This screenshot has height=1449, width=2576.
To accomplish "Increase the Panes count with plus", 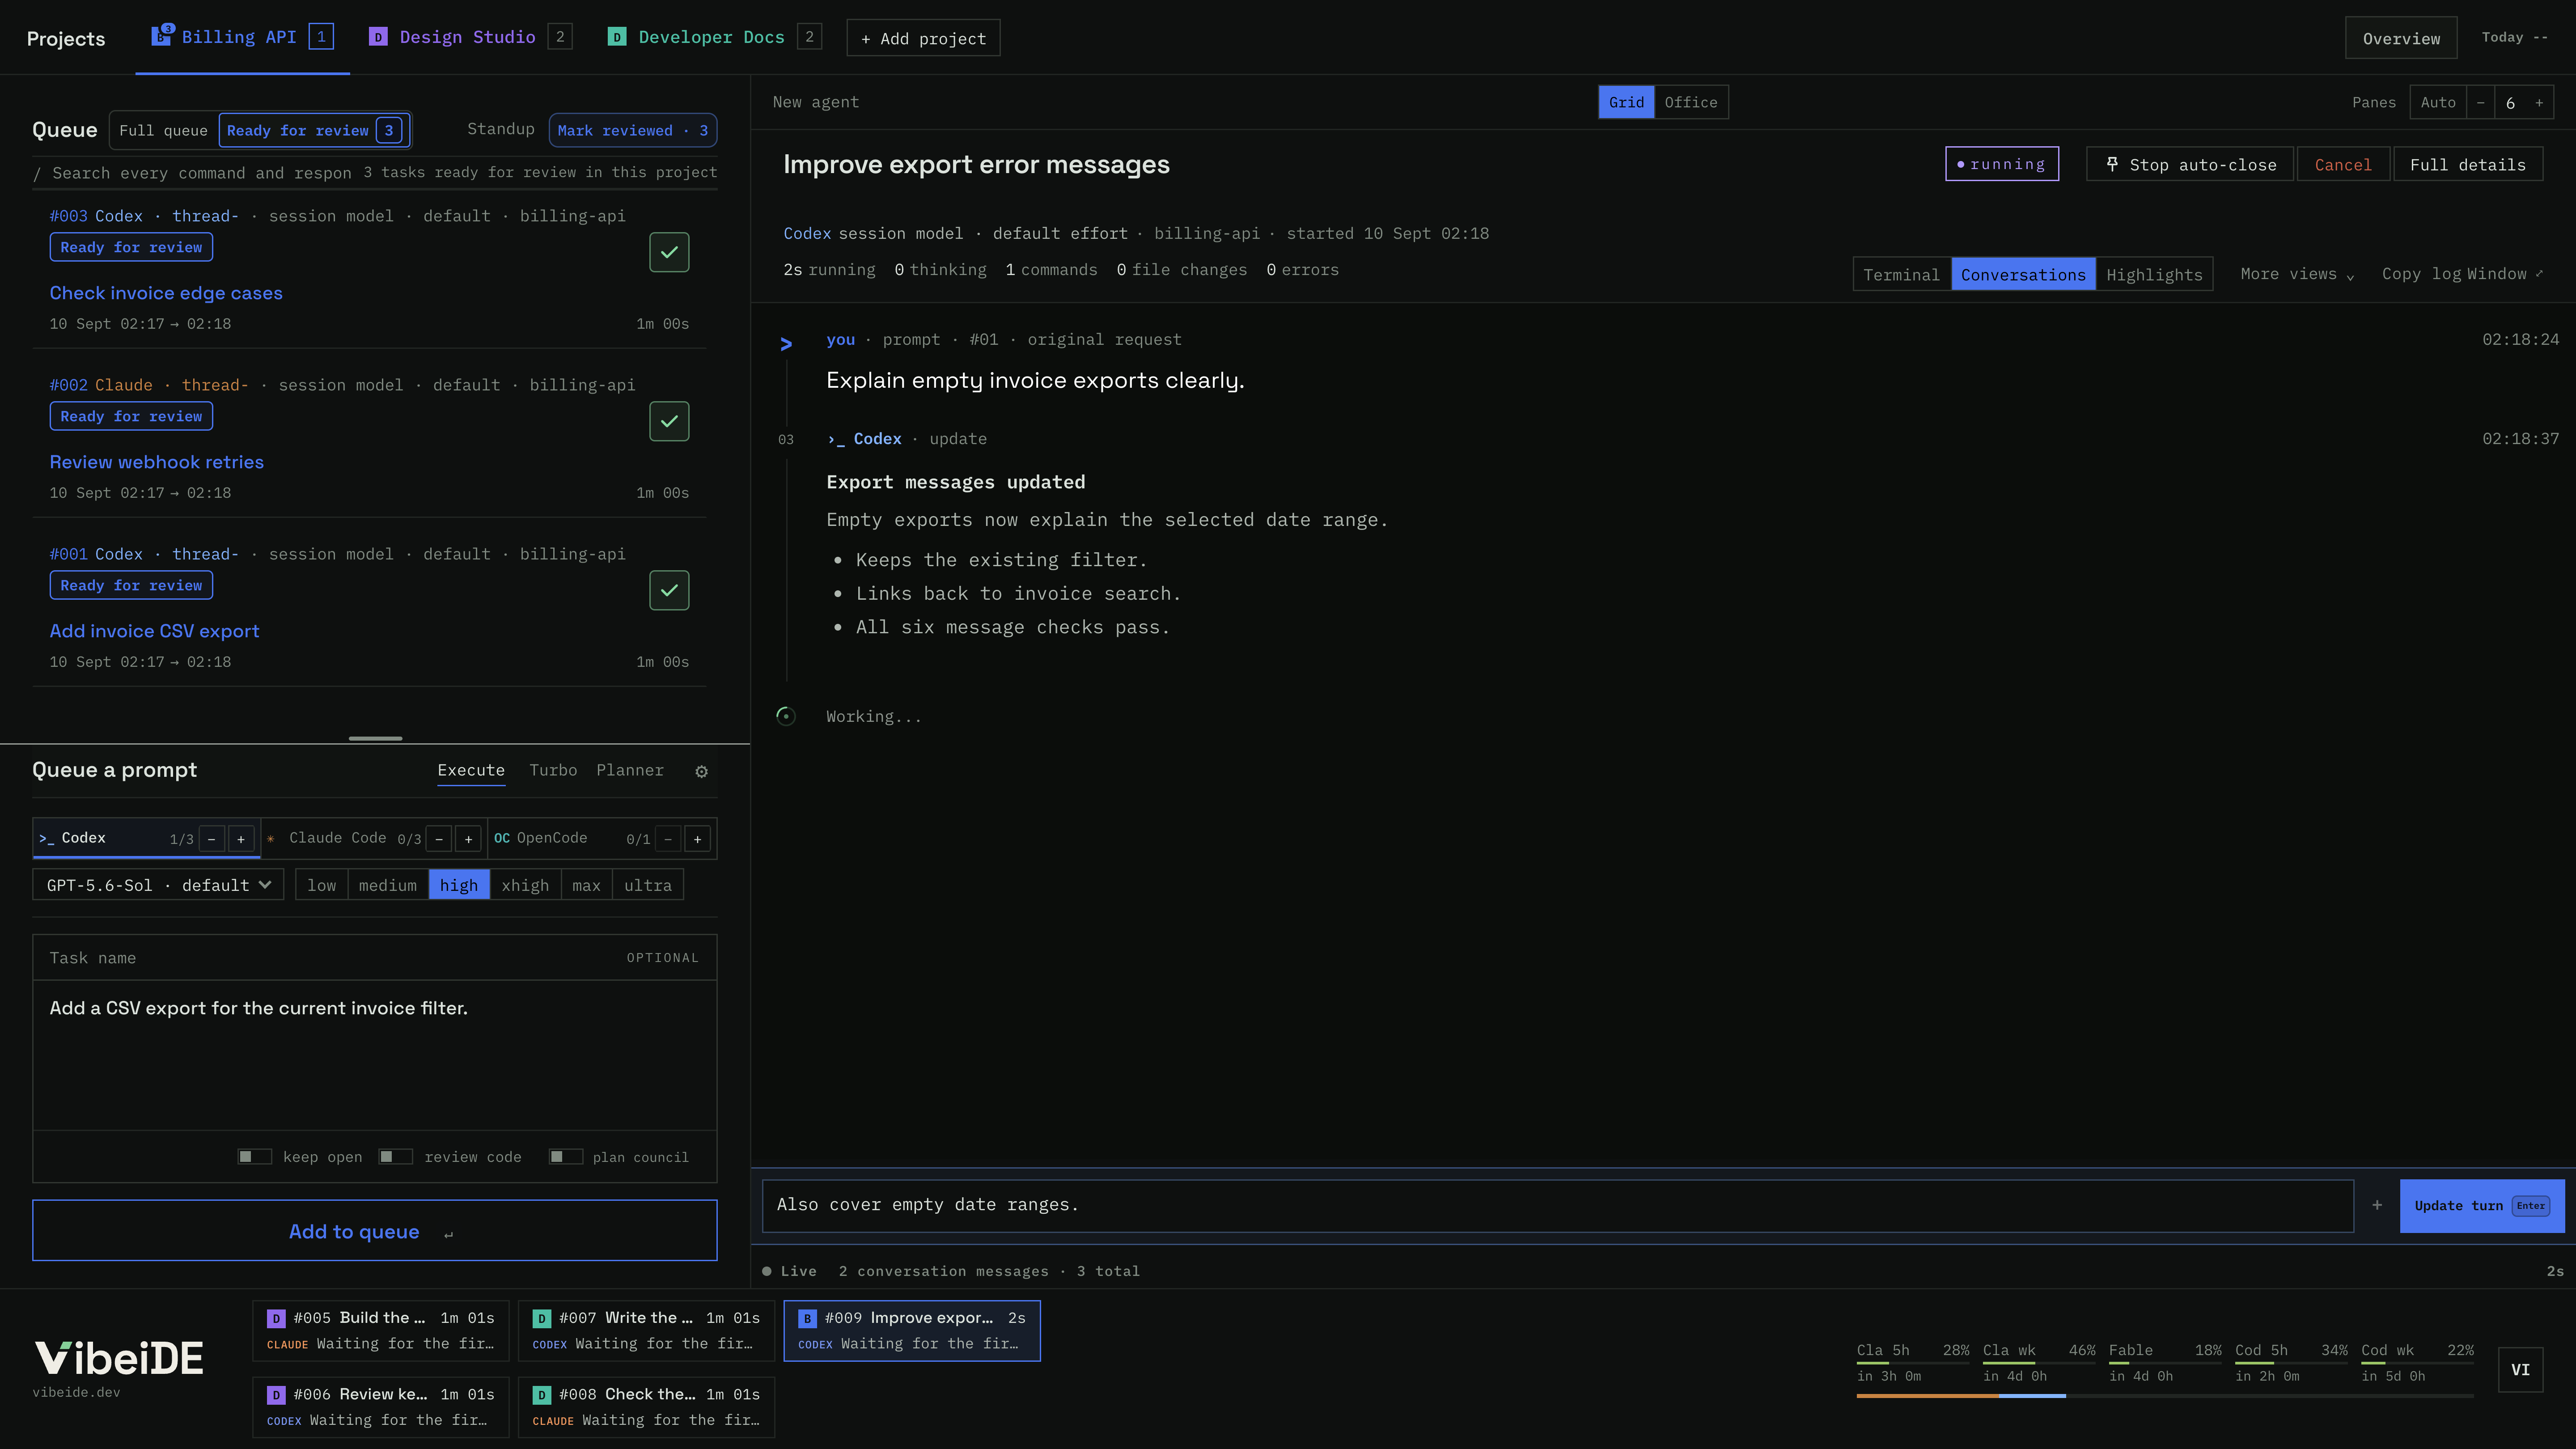I will (x=2539, y=102).
